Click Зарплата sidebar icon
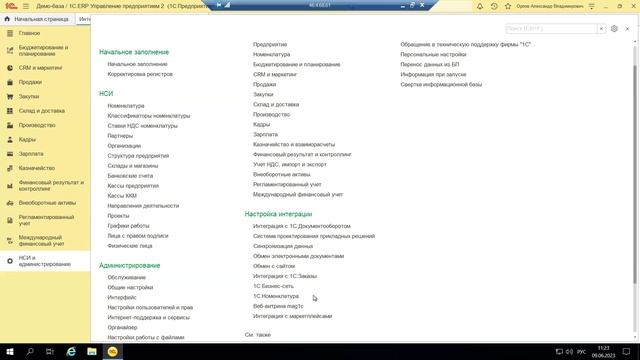The width and height of the screenshot is (640, 360). click(10, 154)
